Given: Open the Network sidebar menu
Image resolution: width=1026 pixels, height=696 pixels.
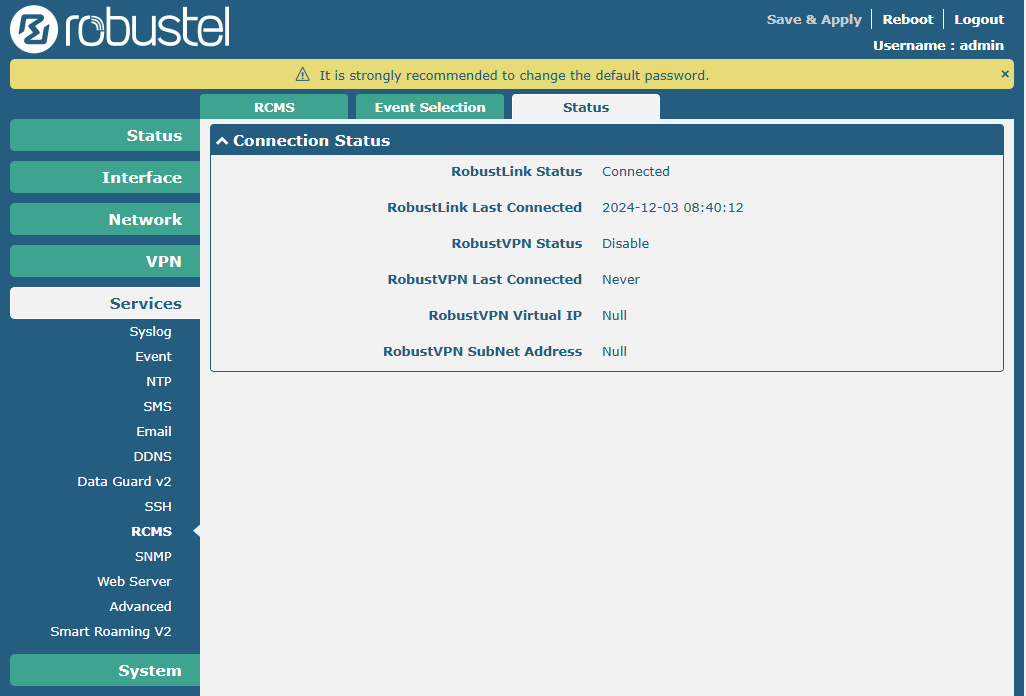Looking at the screenshot, I should 105,219.
